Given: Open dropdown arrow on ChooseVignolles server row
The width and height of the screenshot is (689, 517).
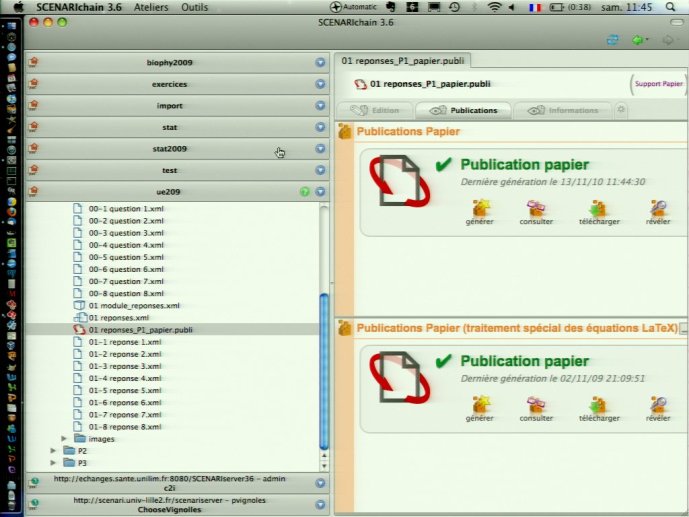Looking at the screenshot, I should (320, 505).
